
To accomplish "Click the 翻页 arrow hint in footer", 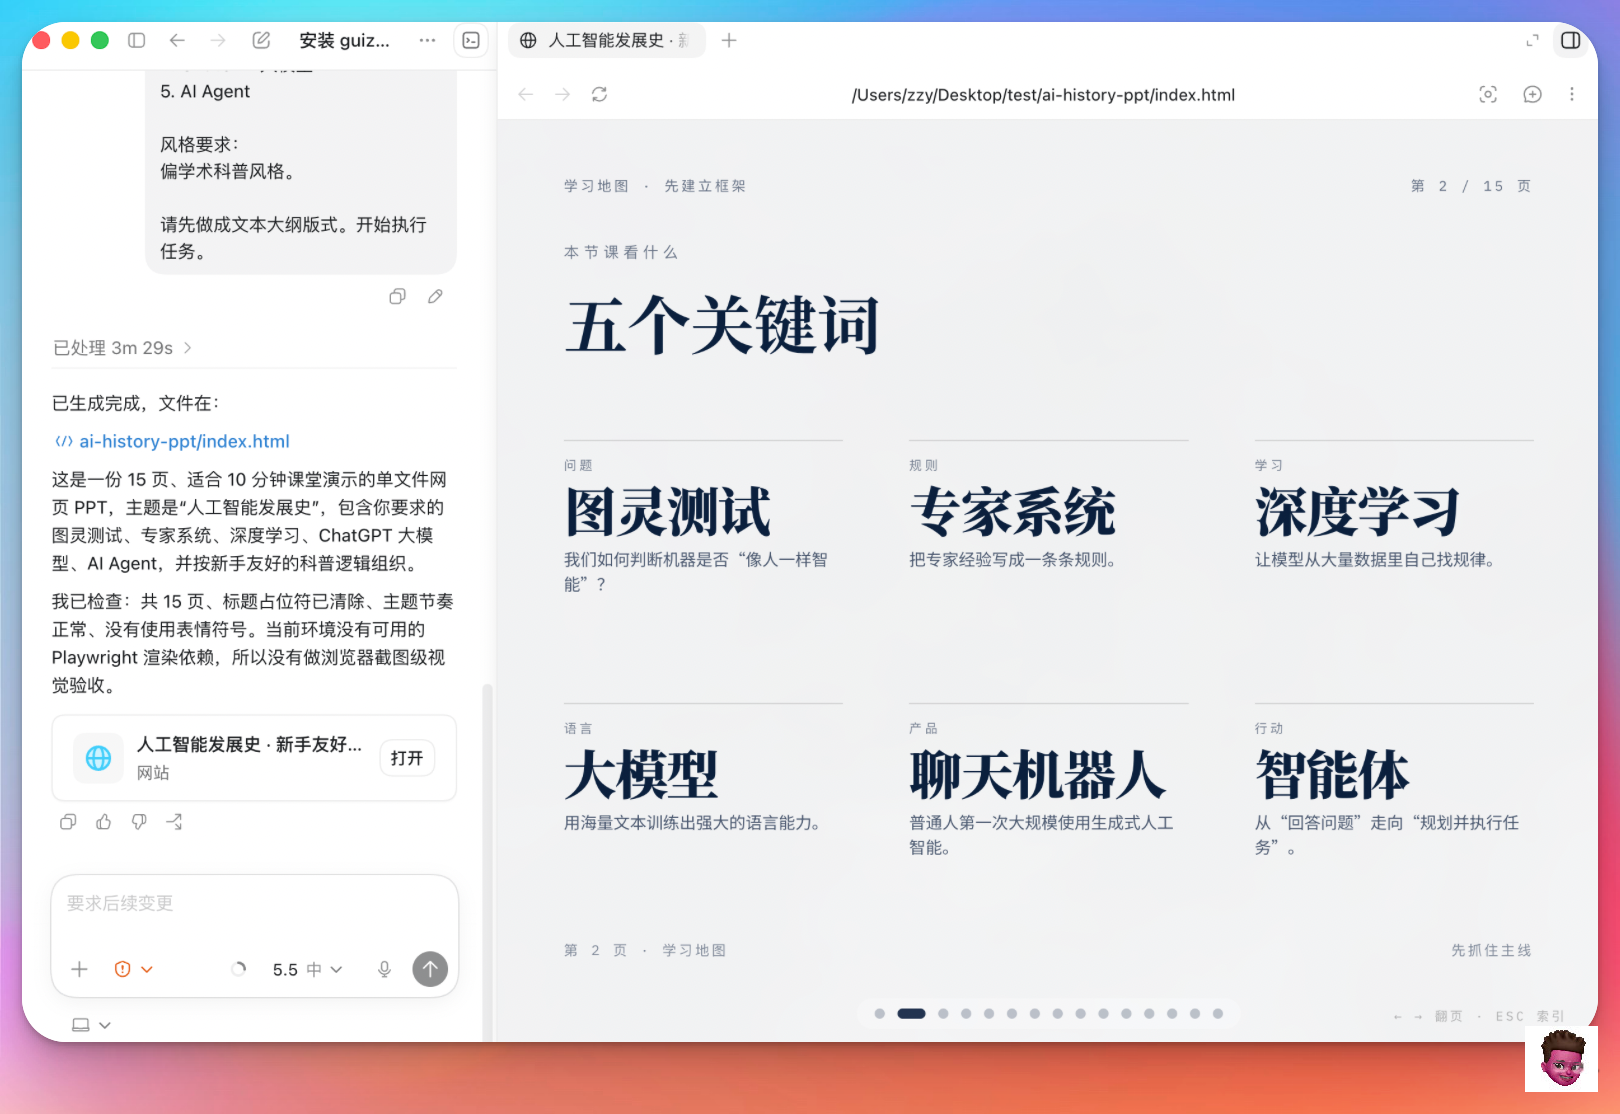I will point(1428,1016).
